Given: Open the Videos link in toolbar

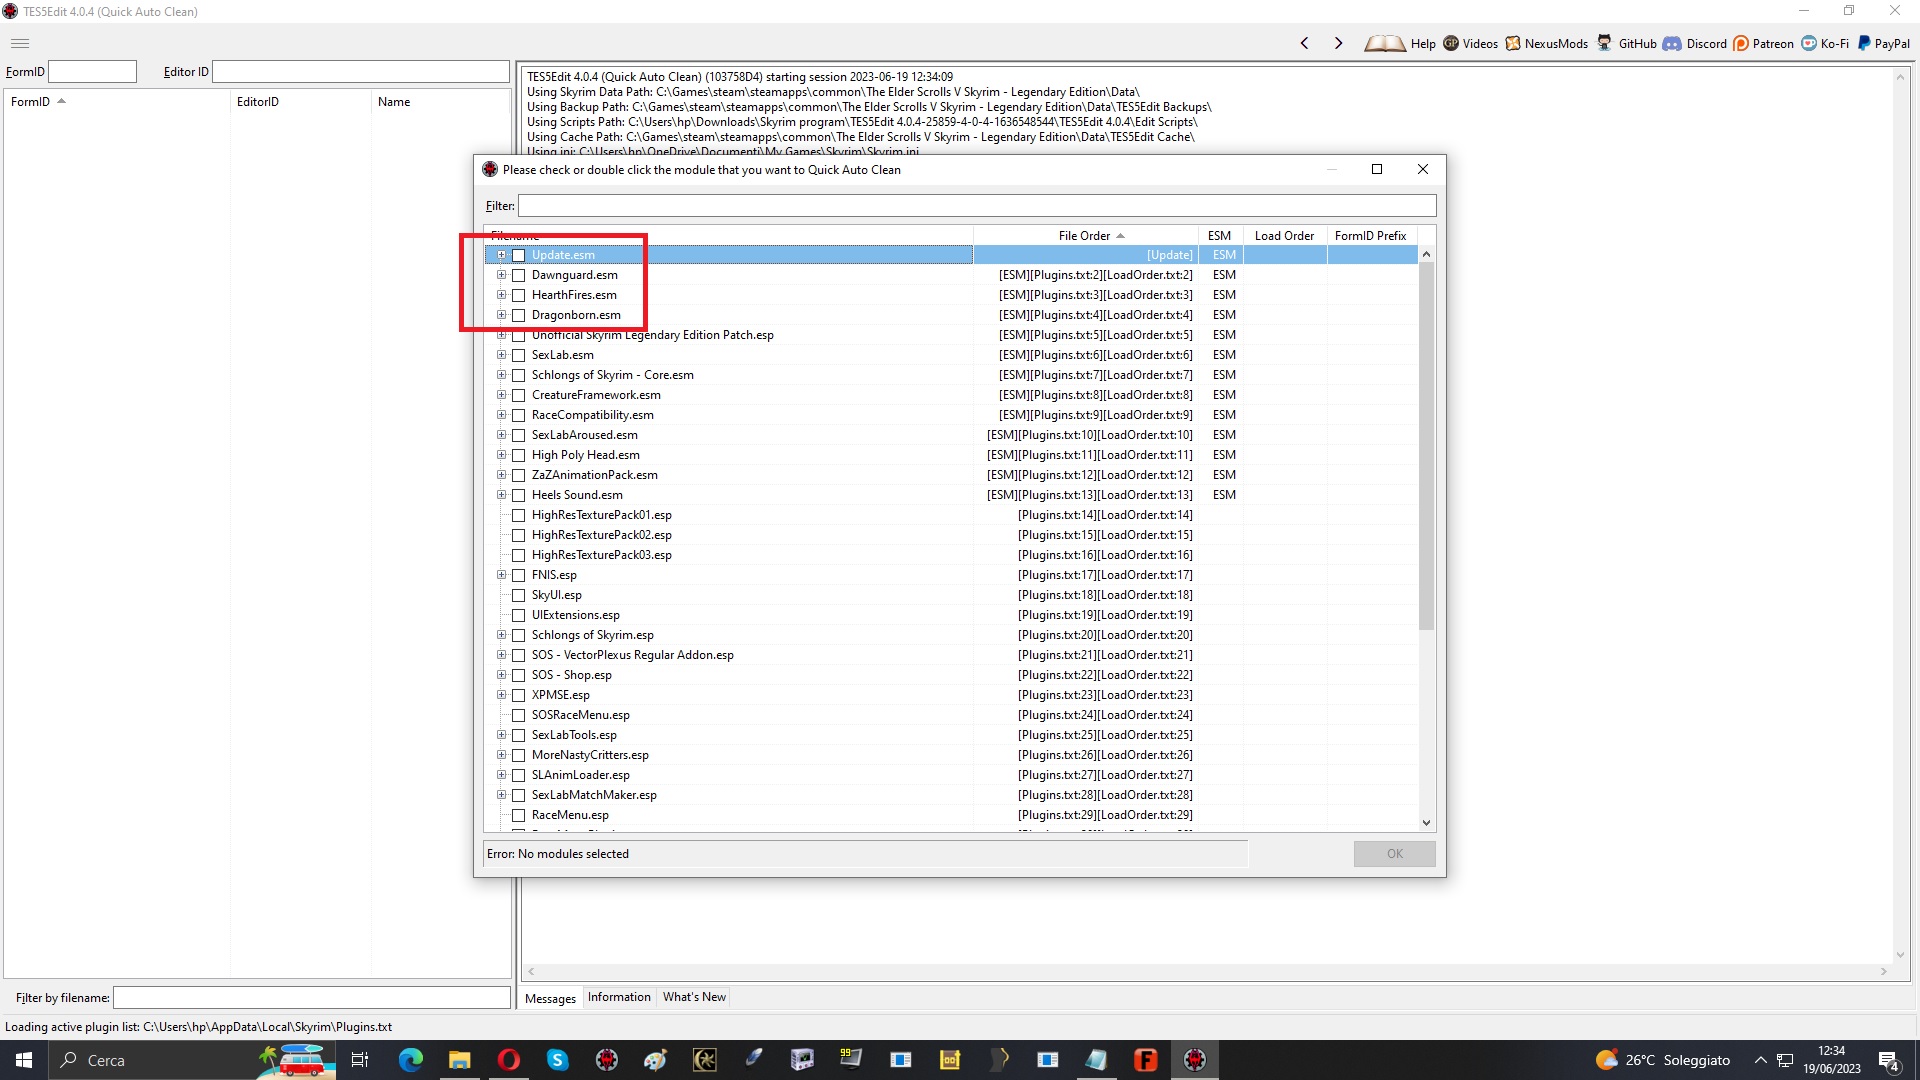Looking at the screenshot, I should pos(1470,43).
